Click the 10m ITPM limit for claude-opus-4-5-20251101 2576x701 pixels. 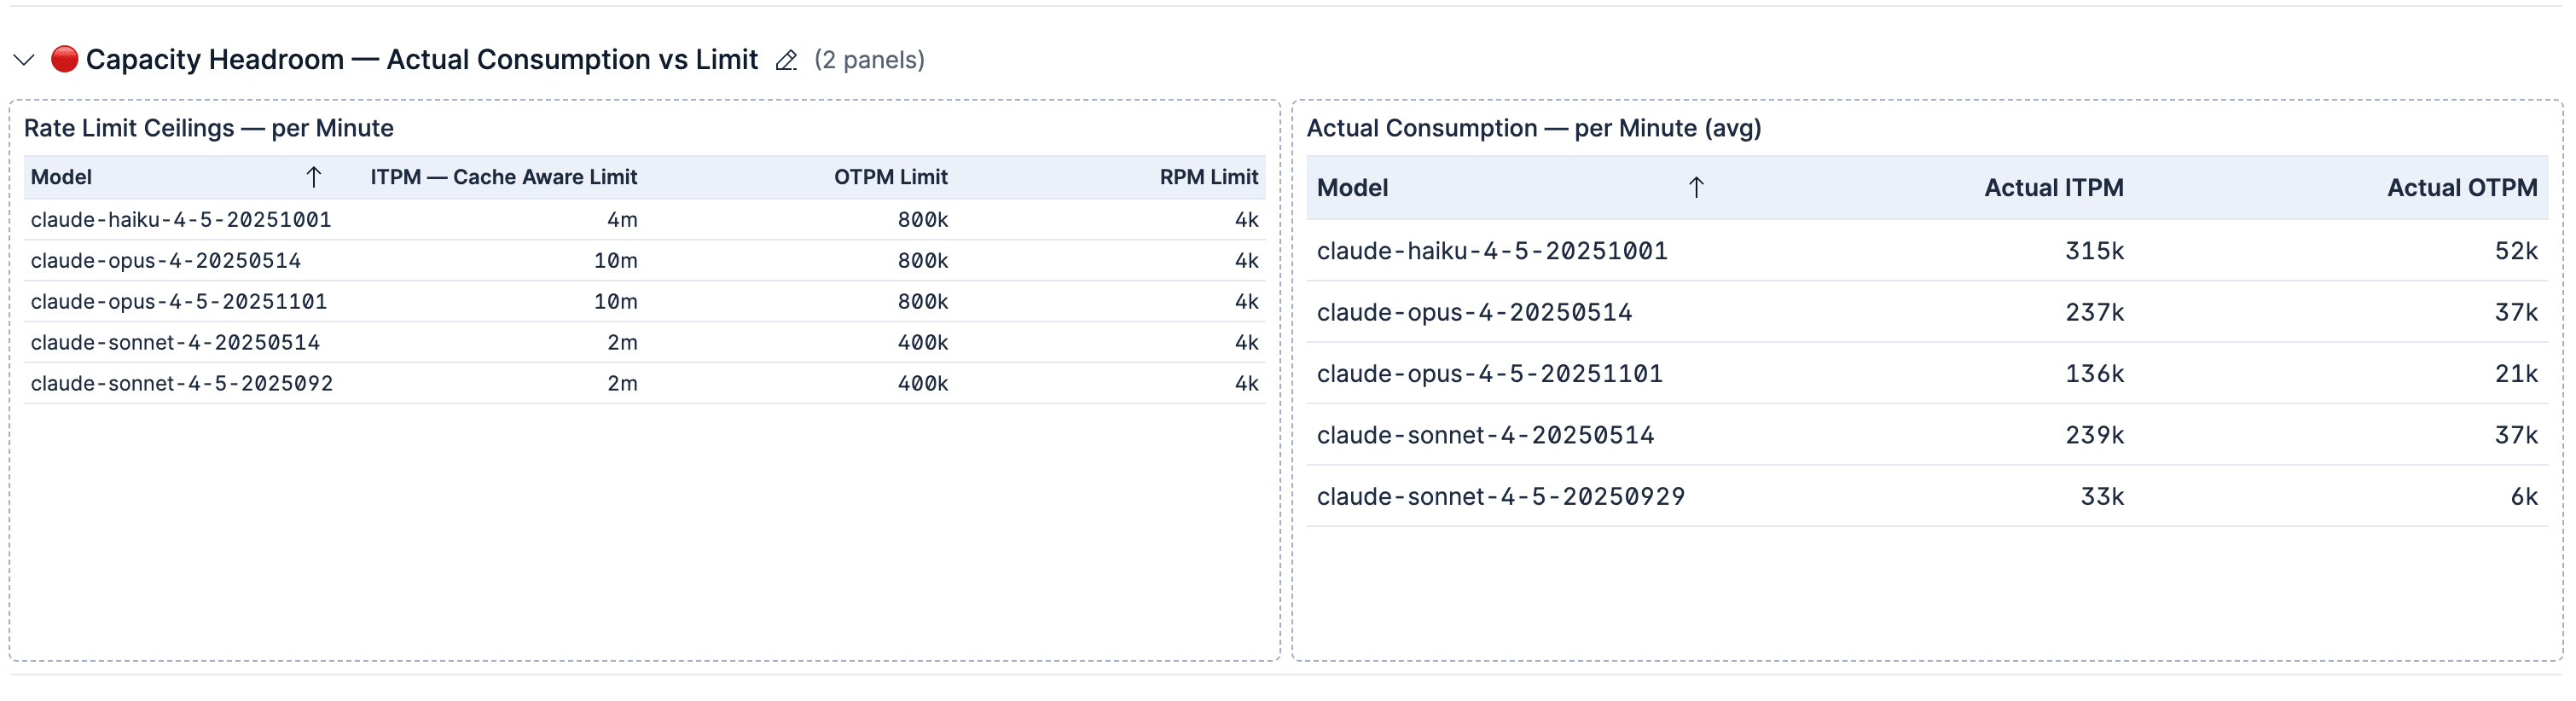click(x=615, y=301)
